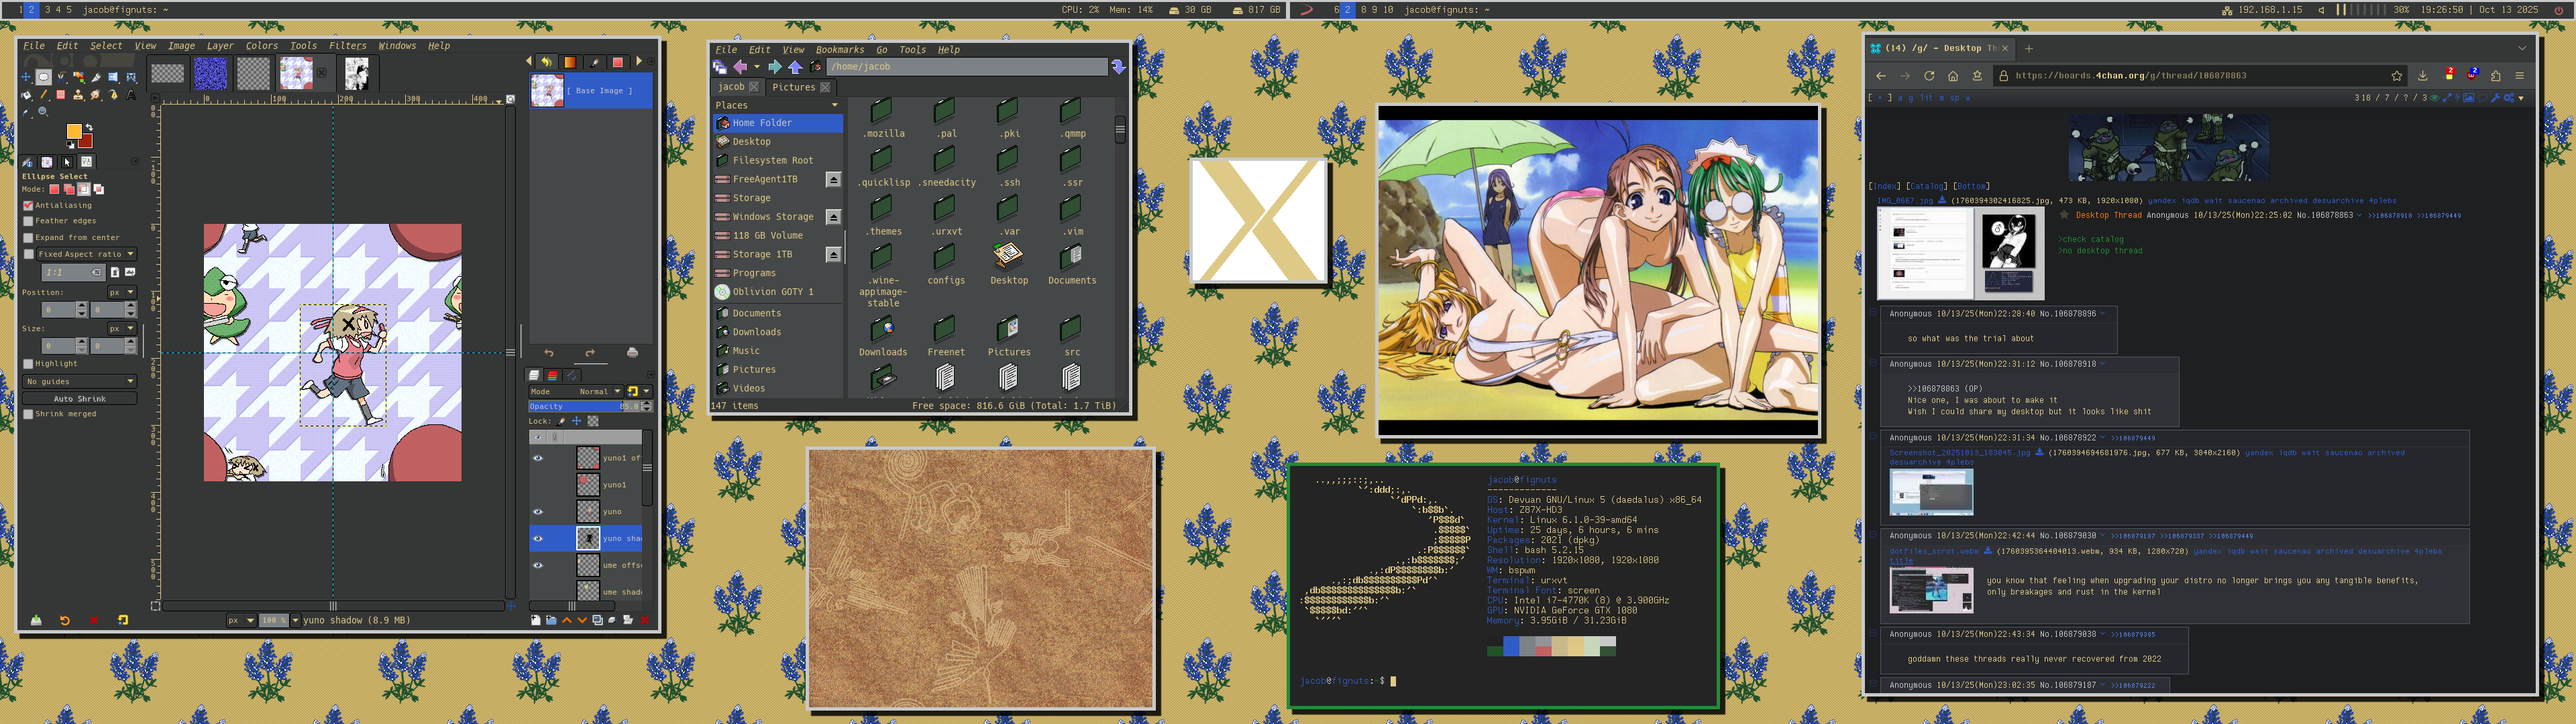Screen dimensions: 2576x724
Task: Click the new layer icon in layers panel
Action: tap(536, 621)
